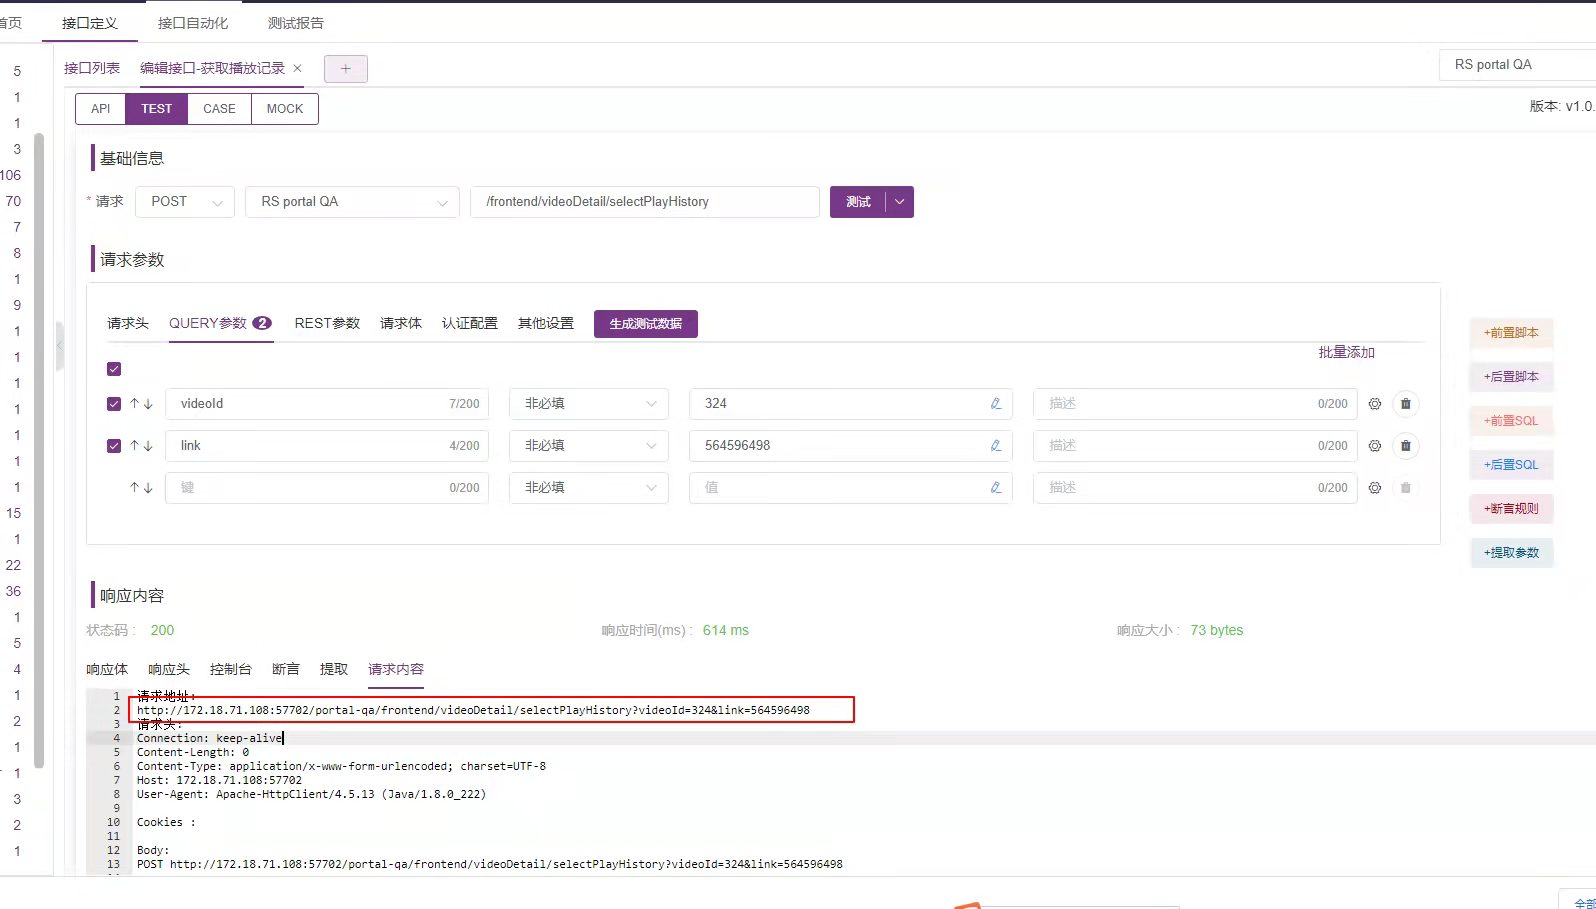Uncheck the videoId parameter checkbox

tap(114, 404)
